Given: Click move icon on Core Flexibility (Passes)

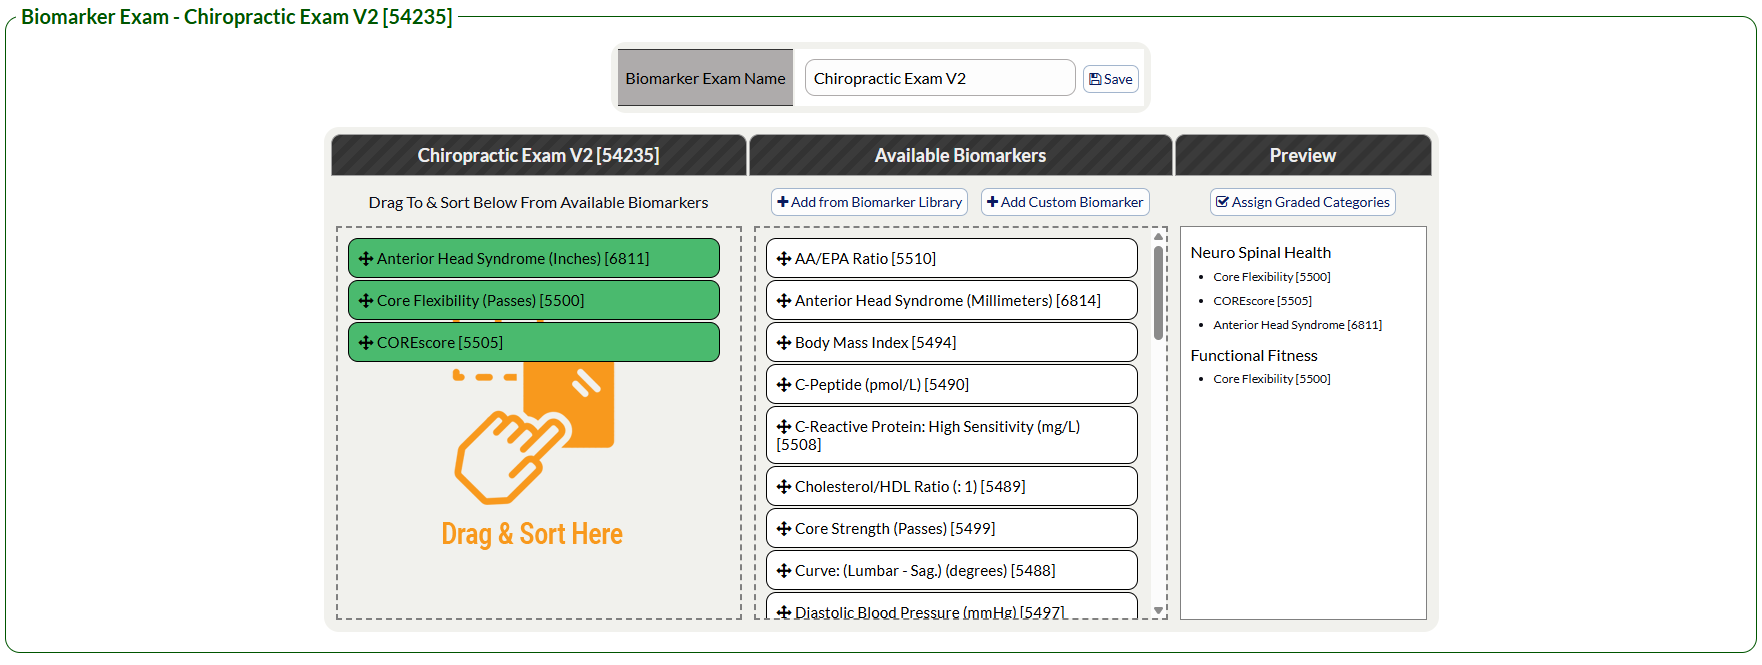Looking at the screenshot, I should coord(366,300).
